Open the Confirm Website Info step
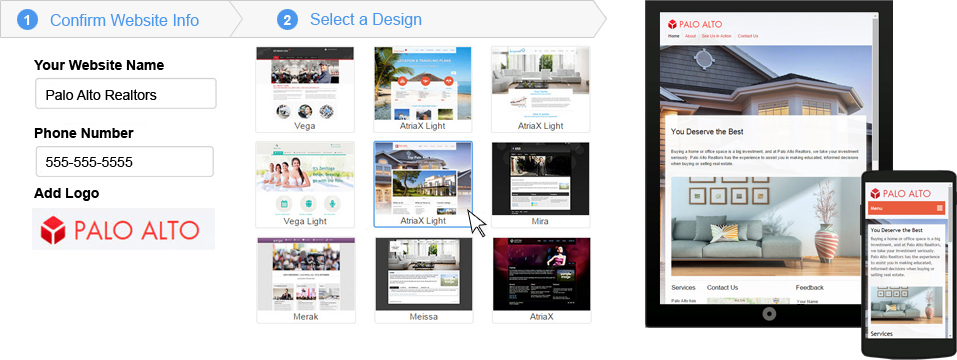This screenshot has height=360, width=957. point(125,20)
